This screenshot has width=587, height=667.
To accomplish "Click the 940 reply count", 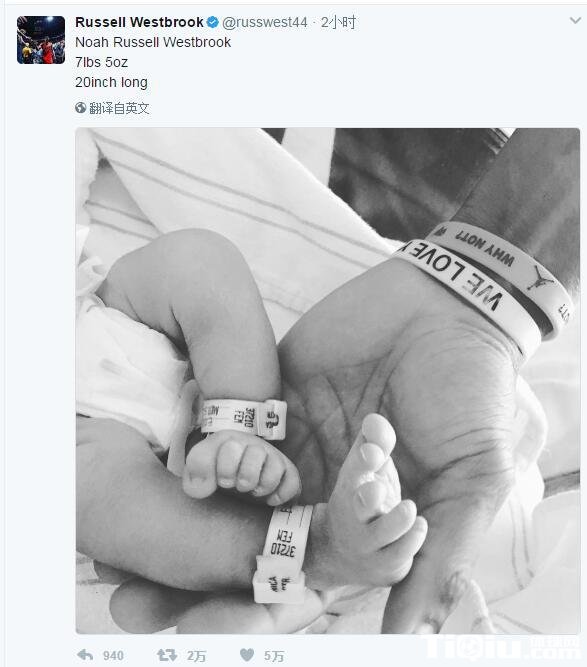I will pos(113,656).
